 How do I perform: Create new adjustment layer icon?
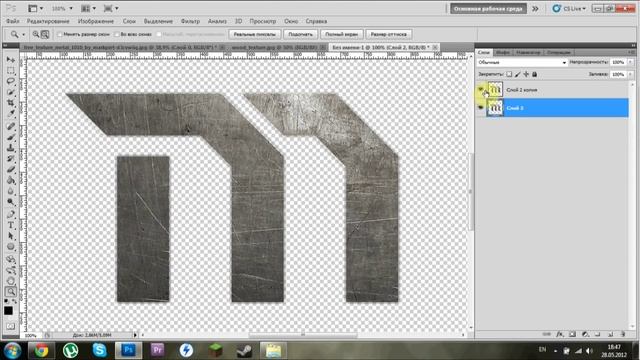pyautogui.click(x=585, y=334)
